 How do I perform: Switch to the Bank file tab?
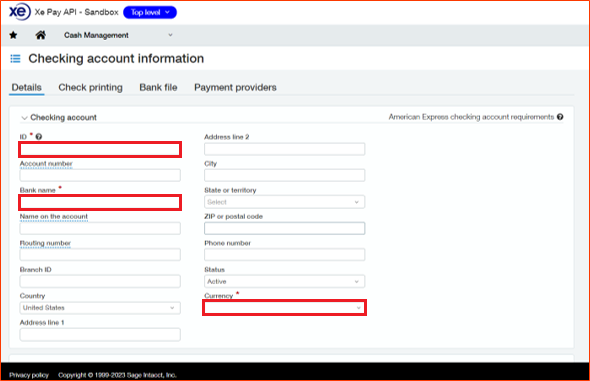coord(158,87)
